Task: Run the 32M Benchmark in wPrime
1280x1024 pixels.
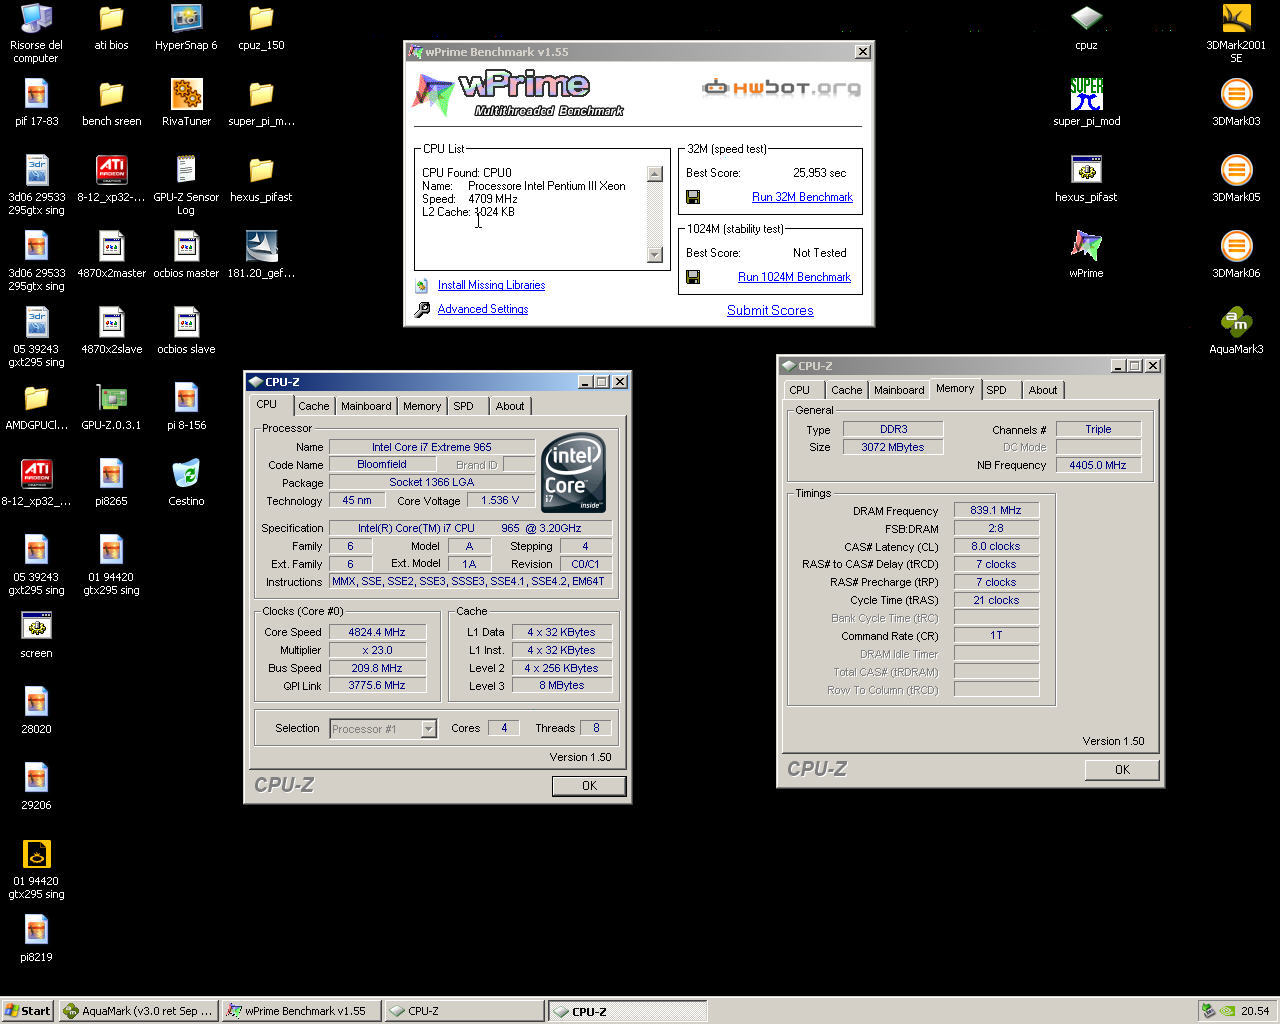Action: (802, 197)
